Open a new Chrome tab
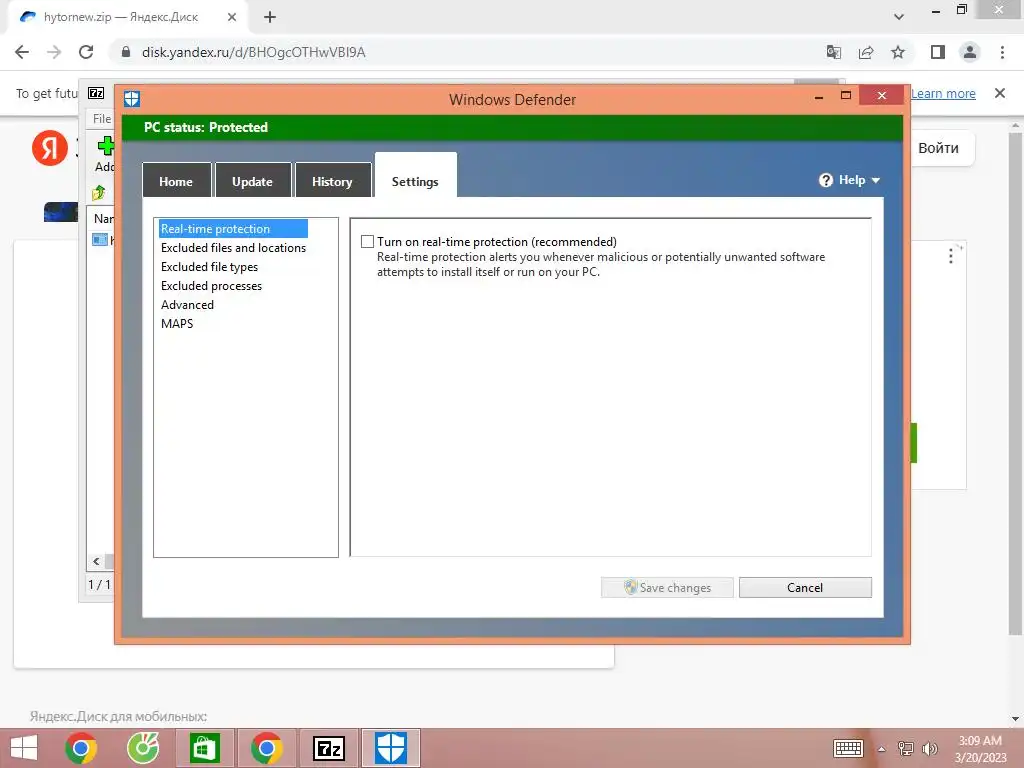 [x=270, y=17]
